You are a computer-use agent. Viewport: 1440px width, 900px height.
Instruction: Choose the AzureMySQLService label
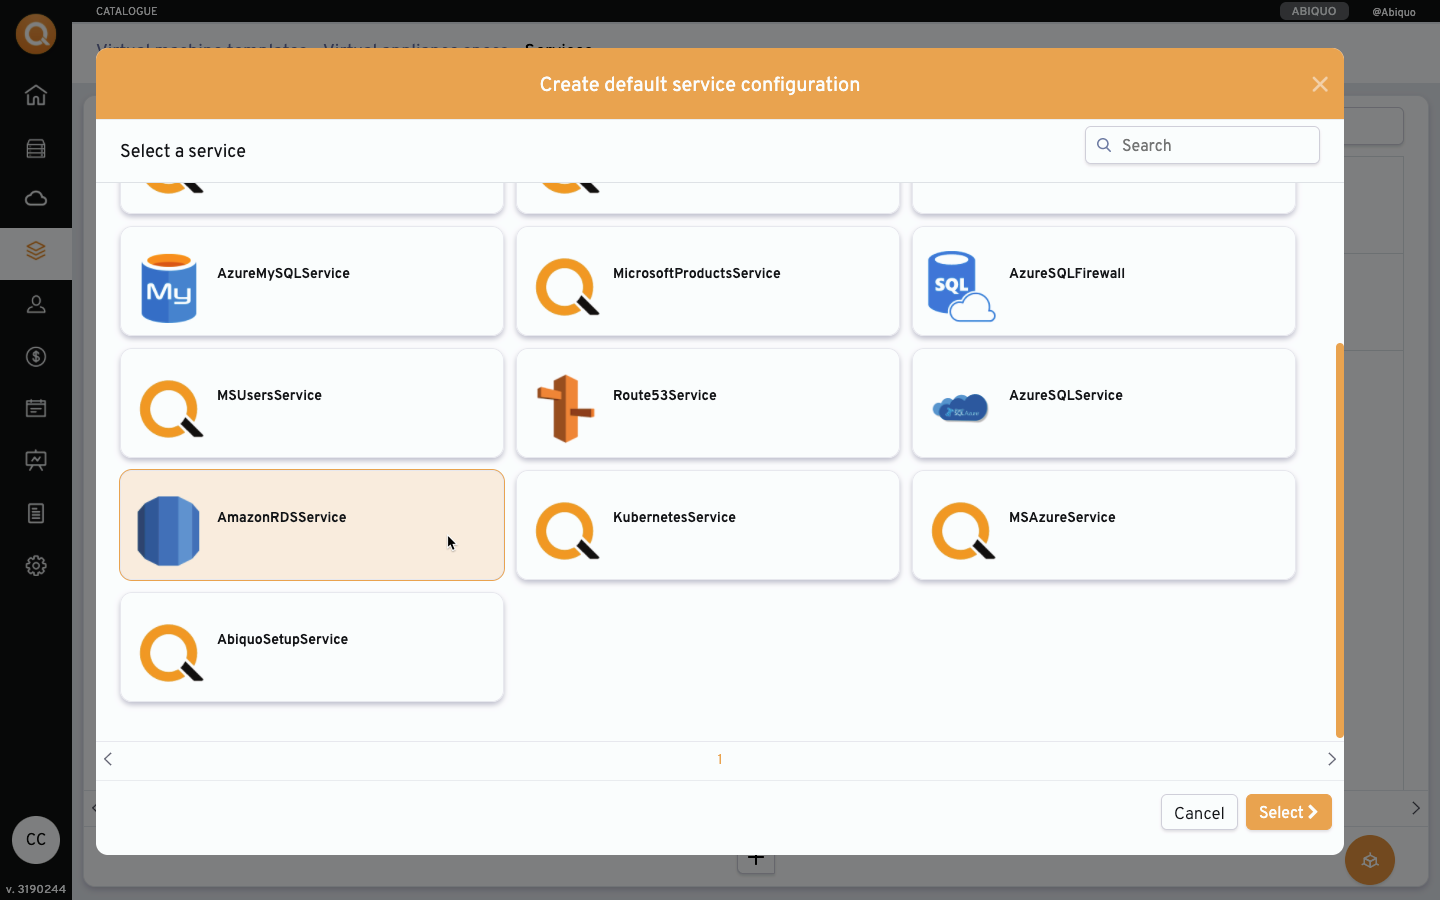coord(283,273)
